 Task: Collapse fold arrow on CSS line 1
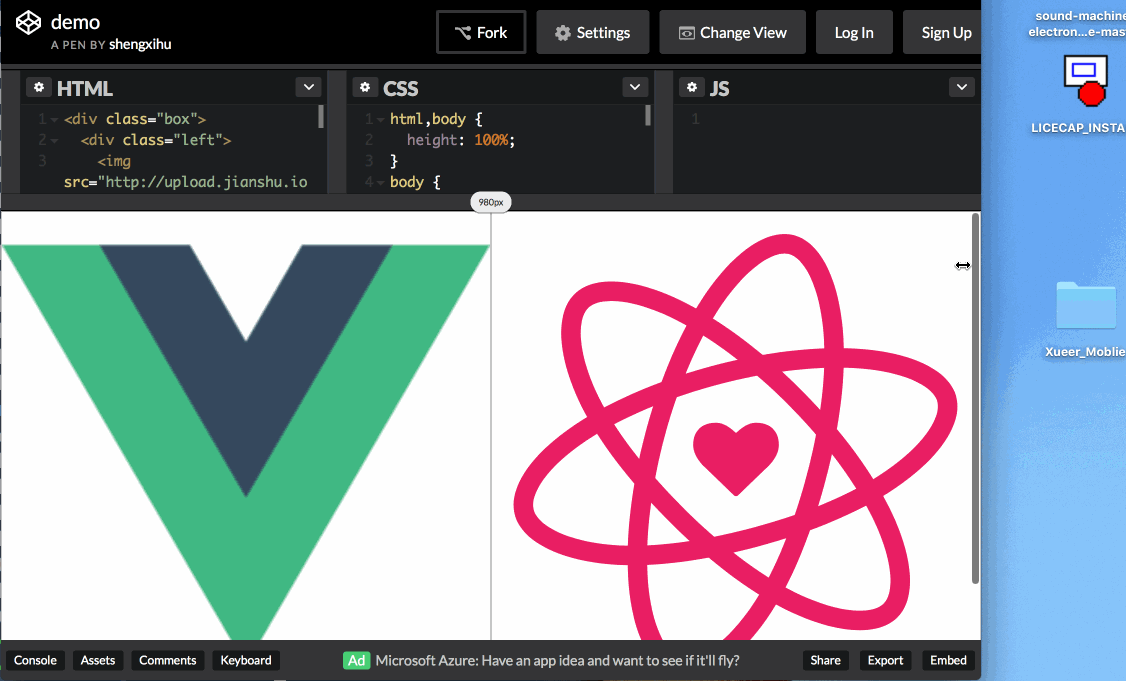pyautogui.click(x=381, y=120)
